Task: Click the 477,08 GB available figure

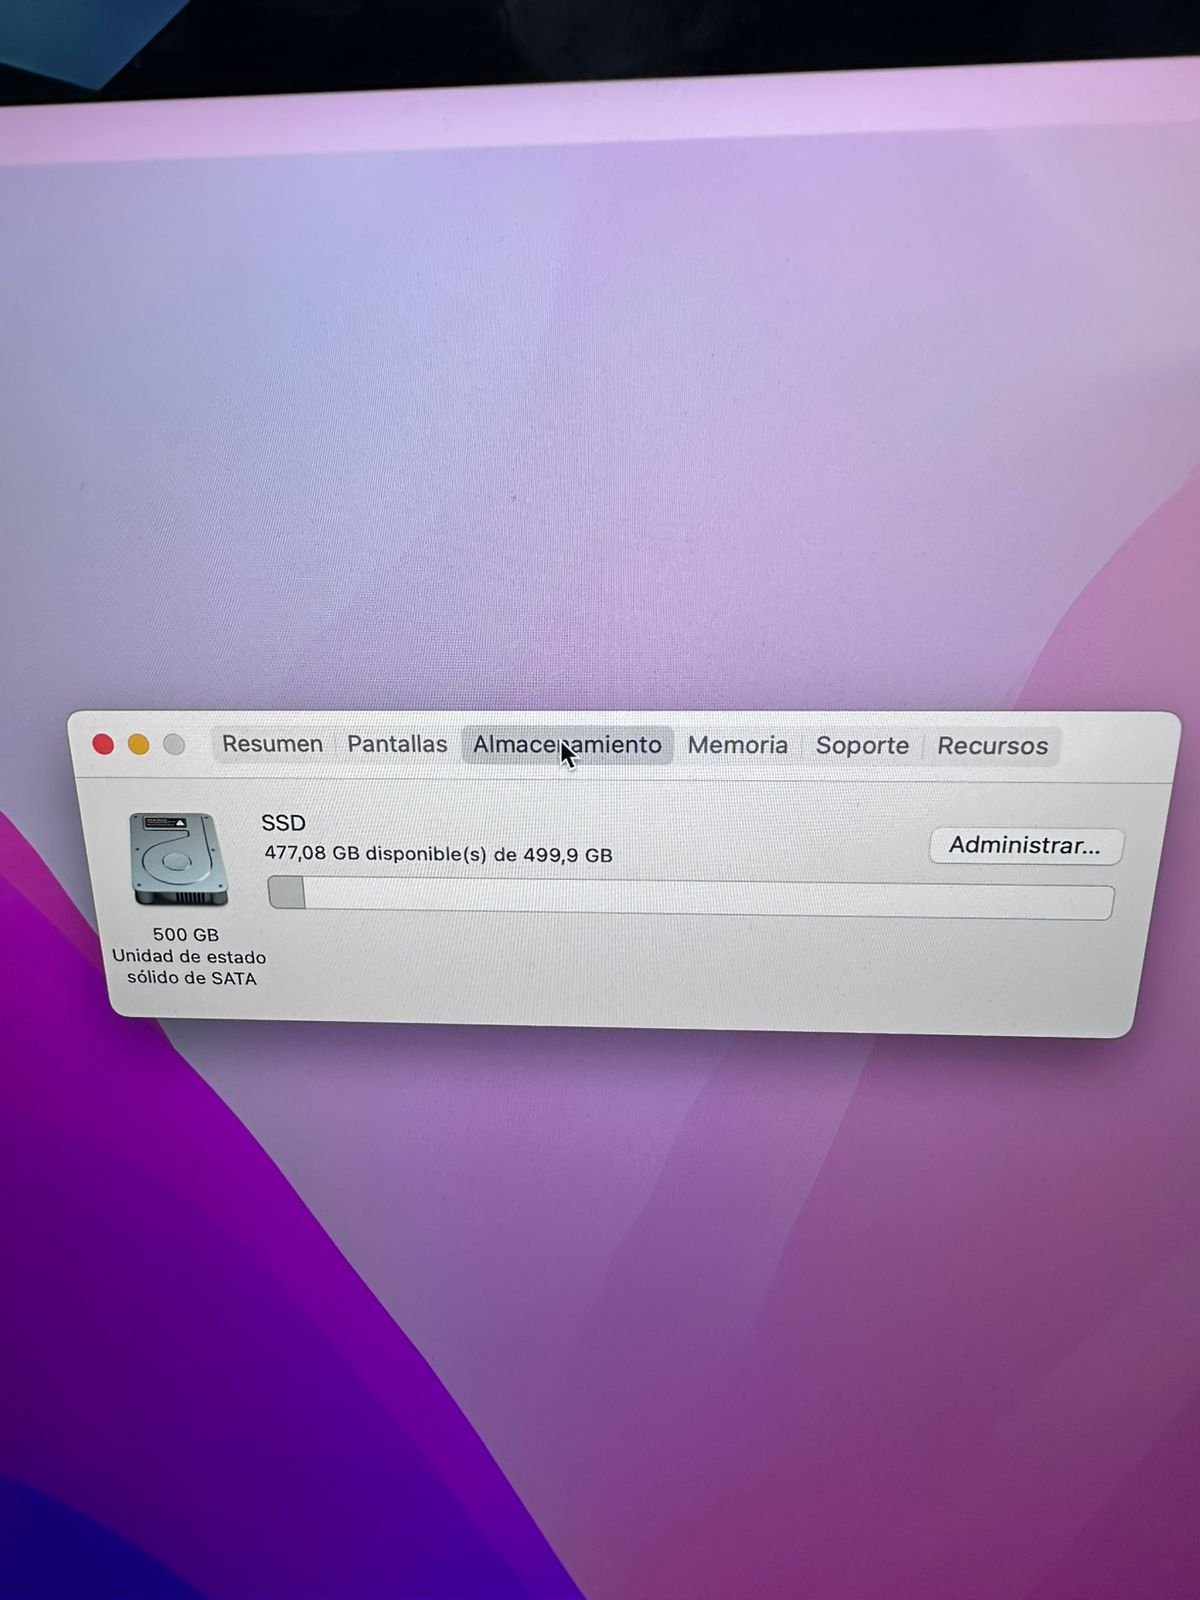Action: tap(311, 853)
